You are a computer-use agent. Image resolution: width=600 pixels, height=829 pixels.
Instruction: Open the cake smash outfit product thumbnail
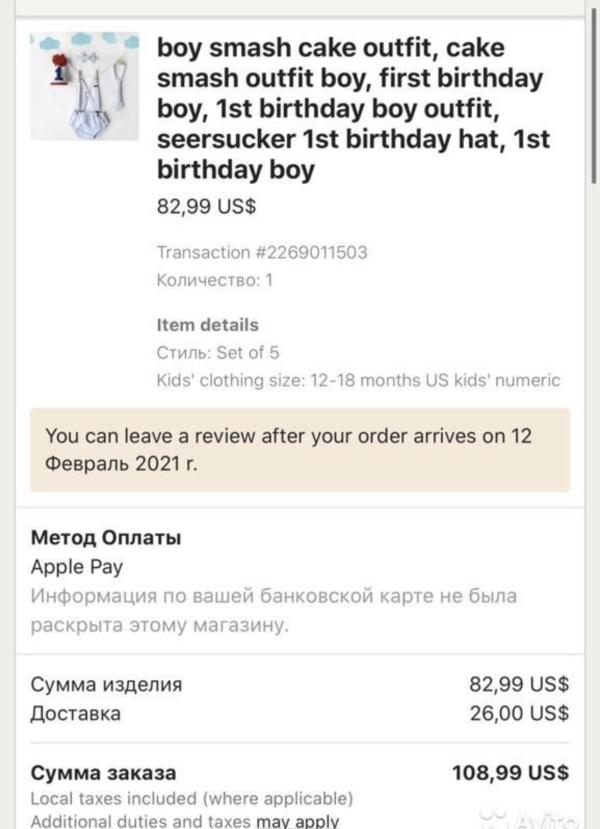(84, 87)
